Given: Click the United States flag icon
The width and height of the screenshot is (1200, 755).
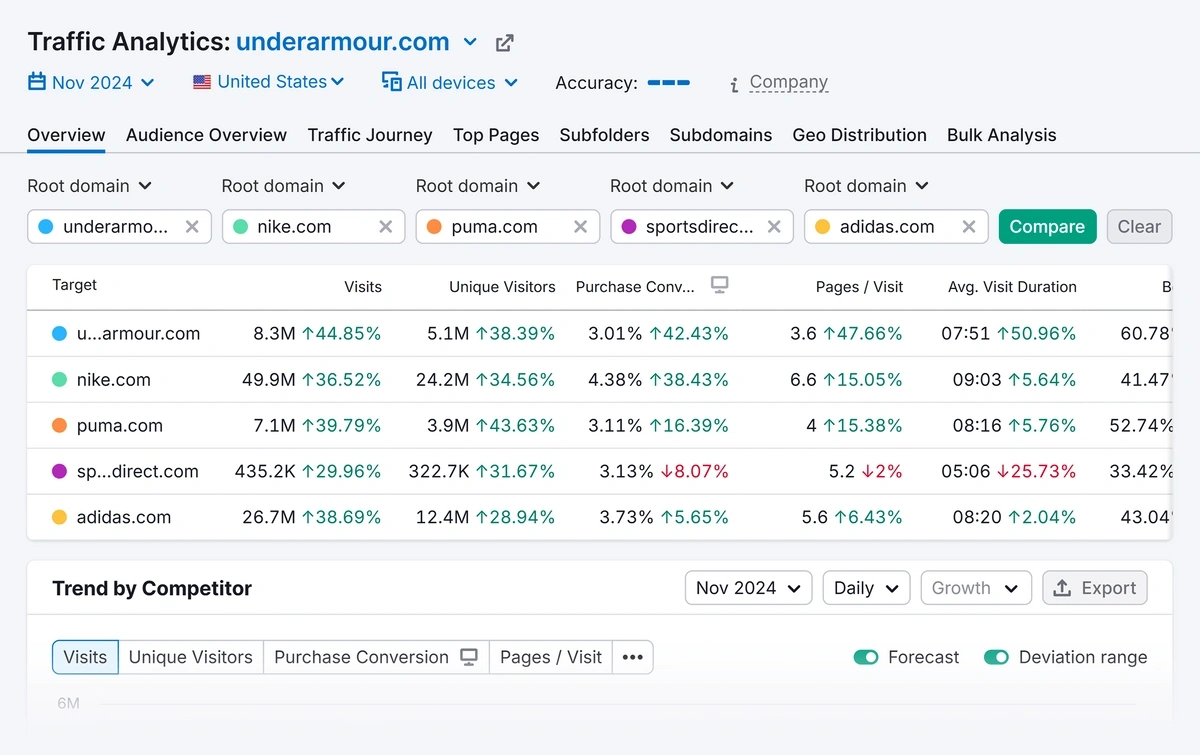Looking at the screenshot, I should click(202, 82).
